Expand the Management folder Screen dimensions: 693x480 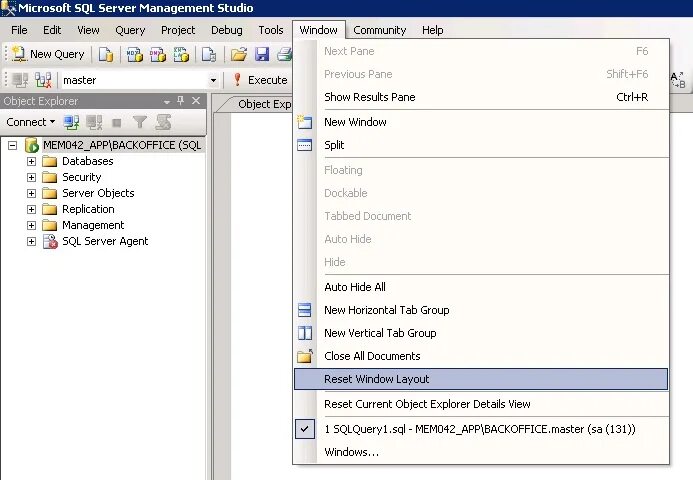(31, 225)
